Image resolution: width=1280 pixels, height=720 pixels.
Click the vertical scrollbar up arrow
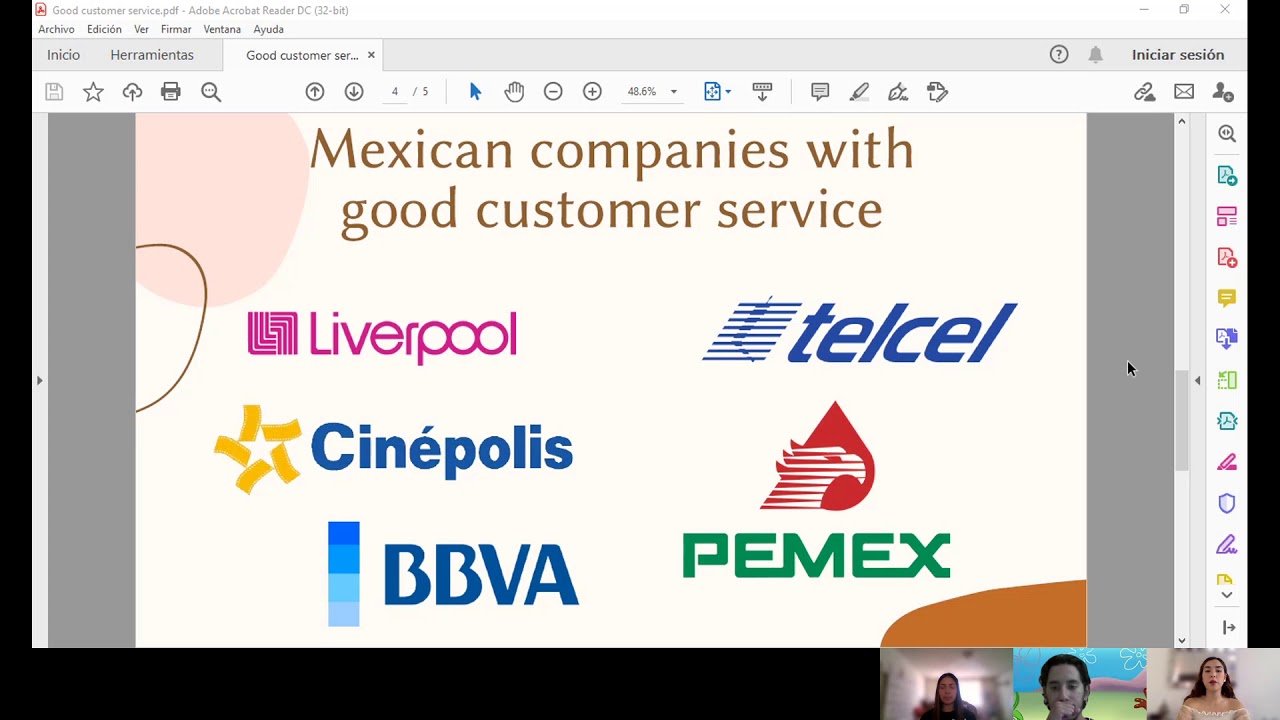click(1182, 121)
